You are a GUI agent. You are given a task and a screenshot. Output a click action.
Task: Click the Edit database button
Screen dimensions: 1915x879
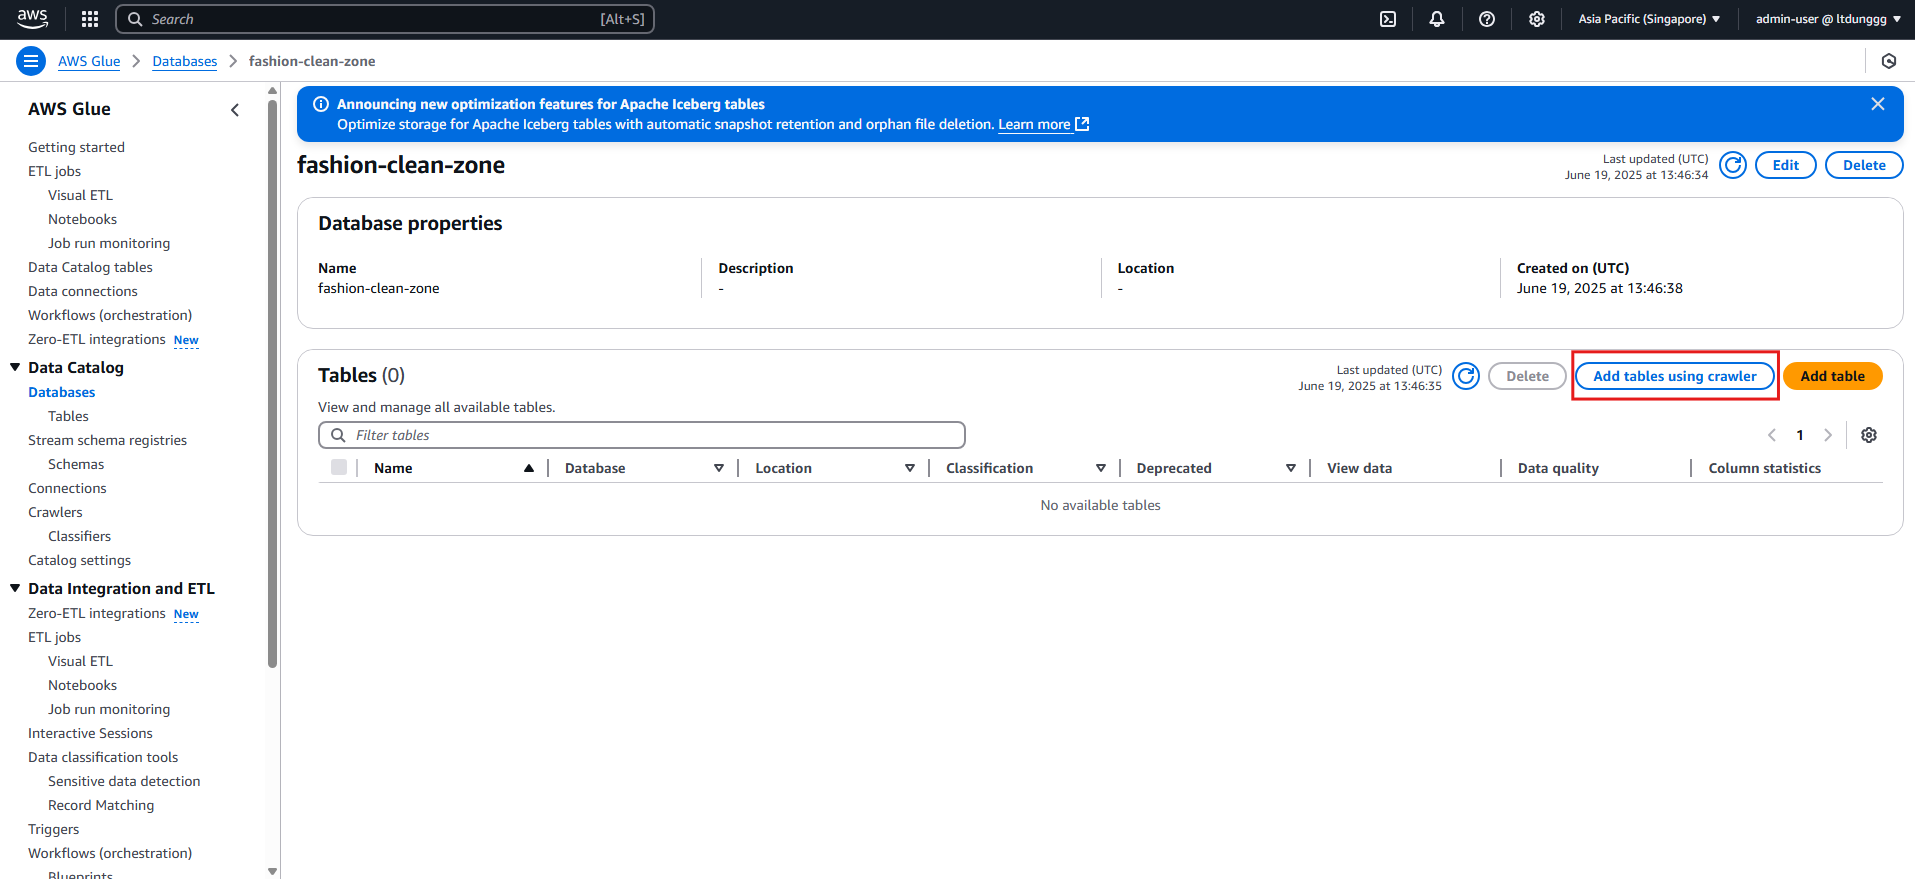coord(1786,165)
